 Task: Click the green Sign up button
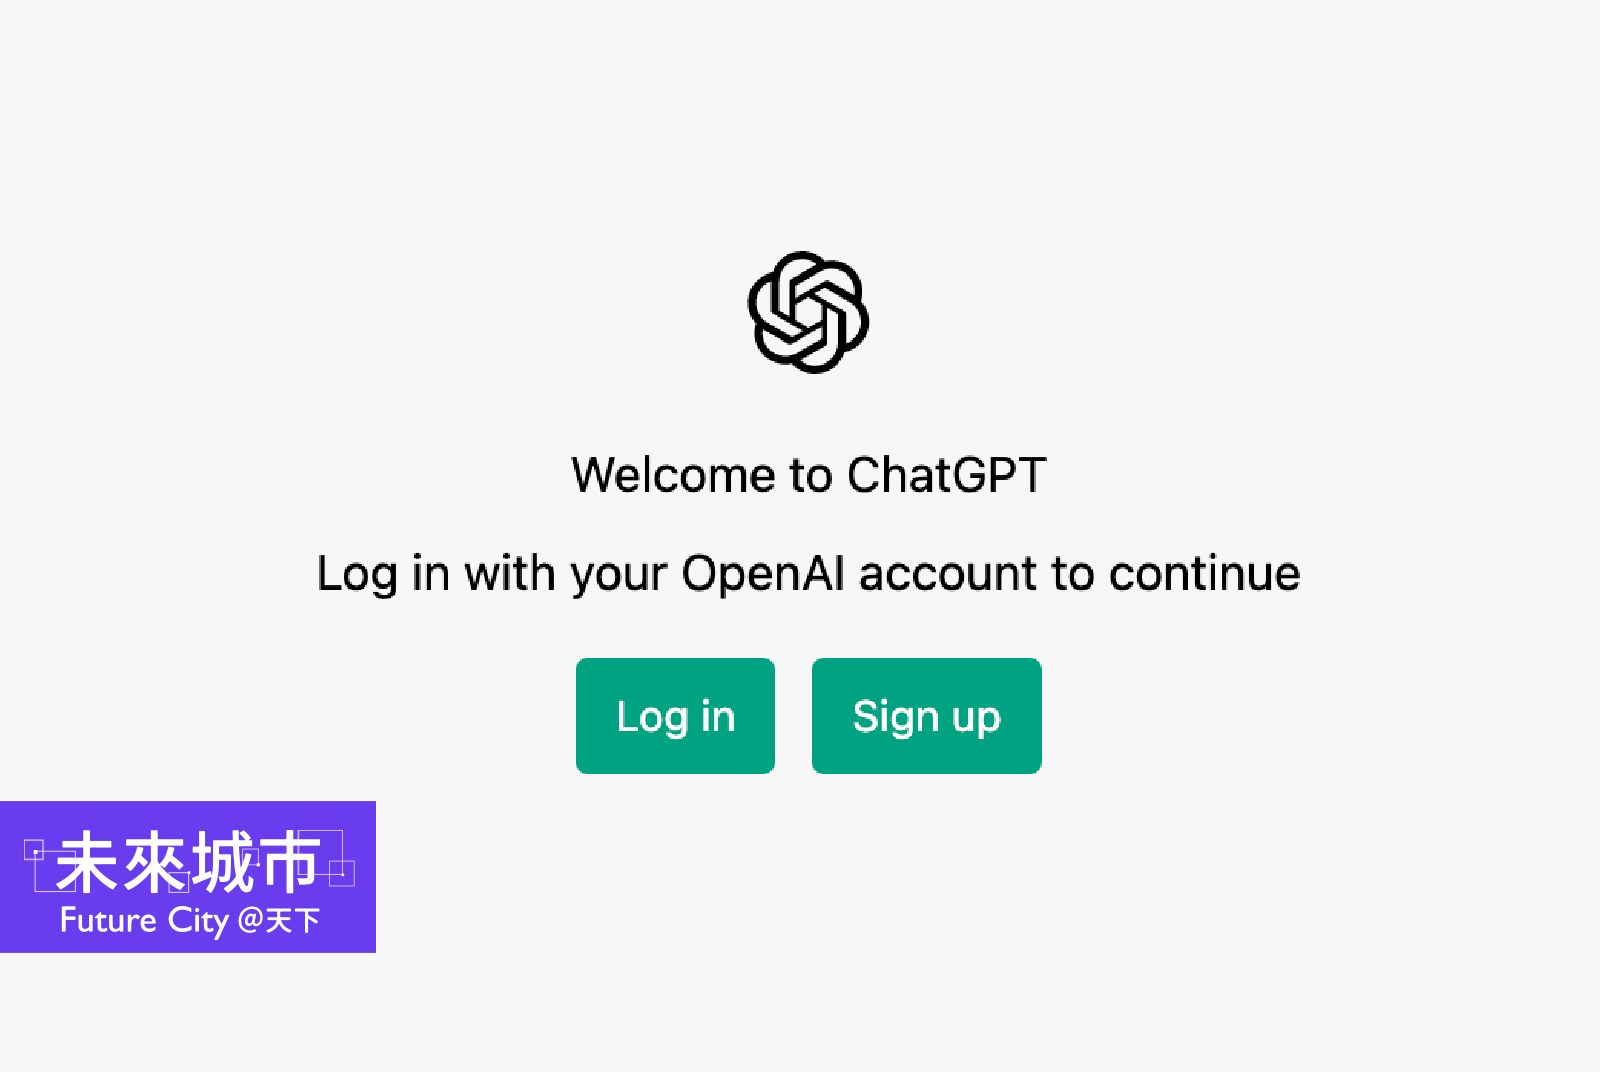pos(927,716)
